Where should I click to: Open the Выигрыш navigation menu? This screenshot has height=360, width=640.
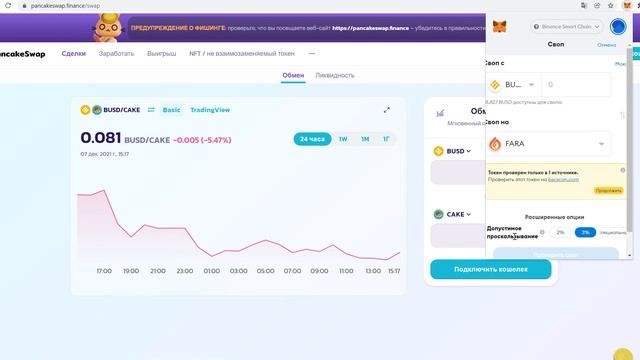162,53
